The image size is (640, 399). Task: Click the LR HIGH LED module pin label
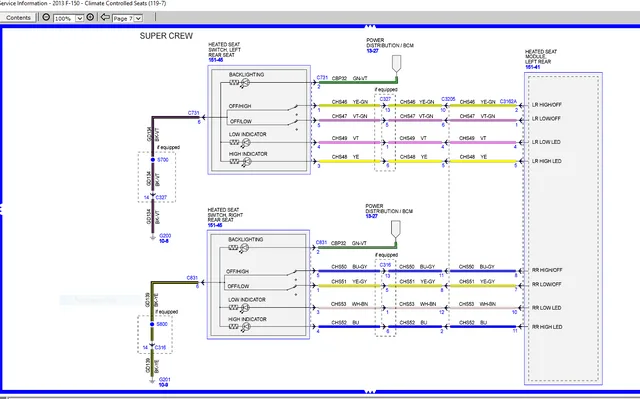click(547, 161)
